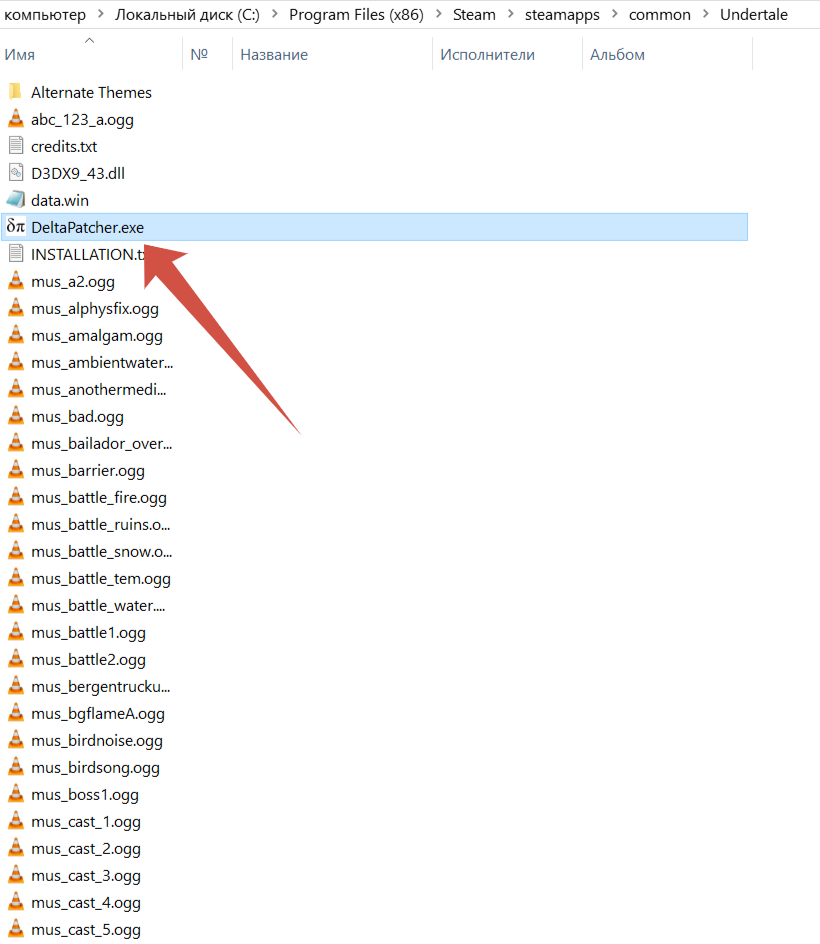The height and width of the screenshot is (944, 820).
Task: Expand breadcrumb chevron after Program Files (x86)
Action: pyautogui.click(x=438, y=14)
